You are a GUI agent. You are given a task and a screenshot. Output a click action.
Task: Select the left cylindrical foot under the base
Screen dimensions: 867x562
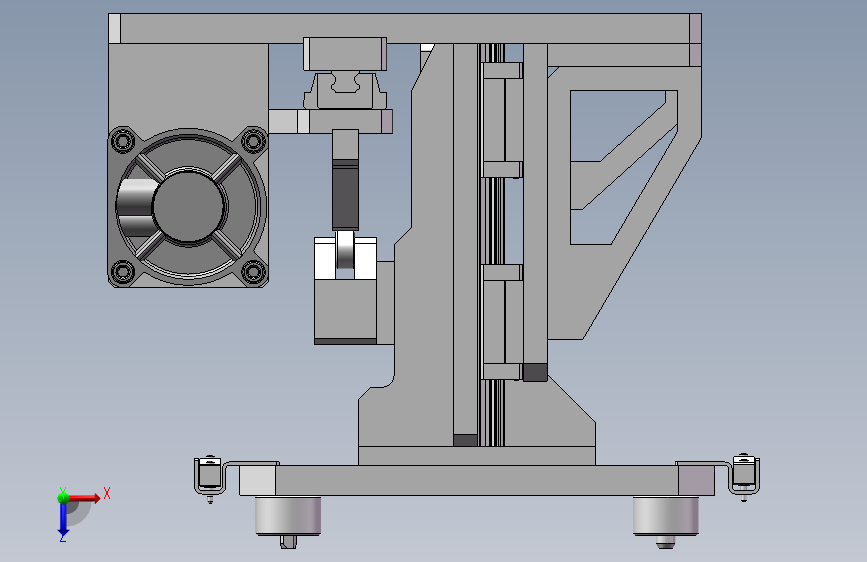pos(288,516)
